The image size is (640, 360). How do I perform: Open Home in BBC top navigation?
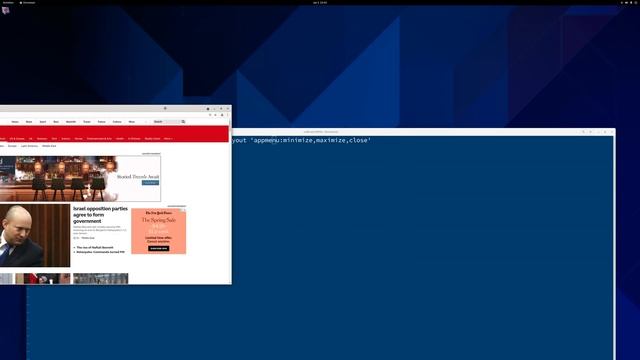[15, 122]
